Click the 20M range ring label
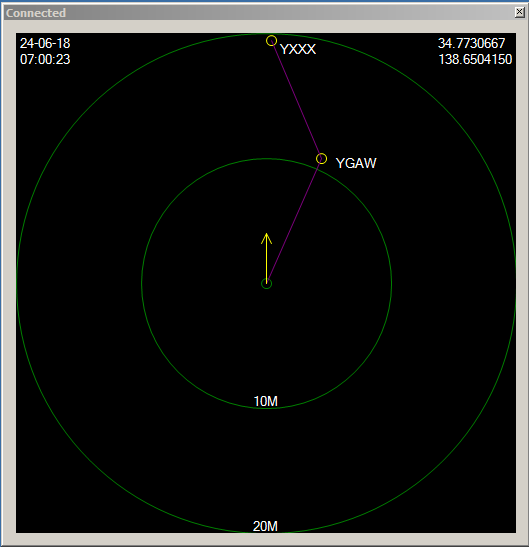The width and height of the screenshot is (529, 547). tap(265, 526)
